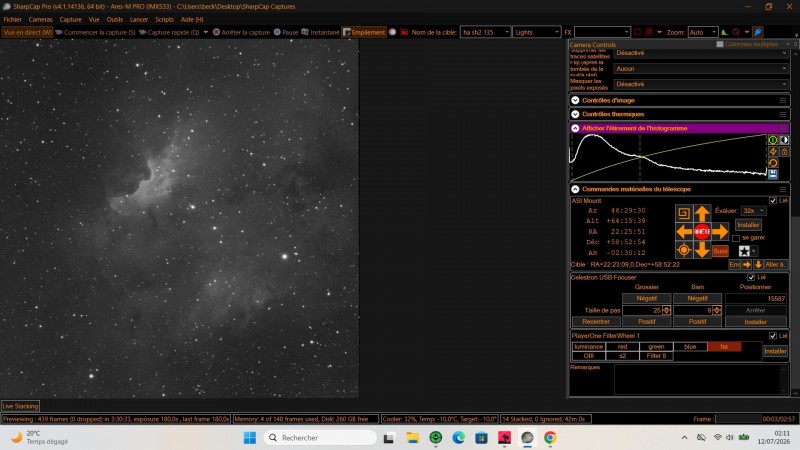Screen dimensions: 800x450
Task: Click the red stop button in the mount pad
Action: point(702,232)
